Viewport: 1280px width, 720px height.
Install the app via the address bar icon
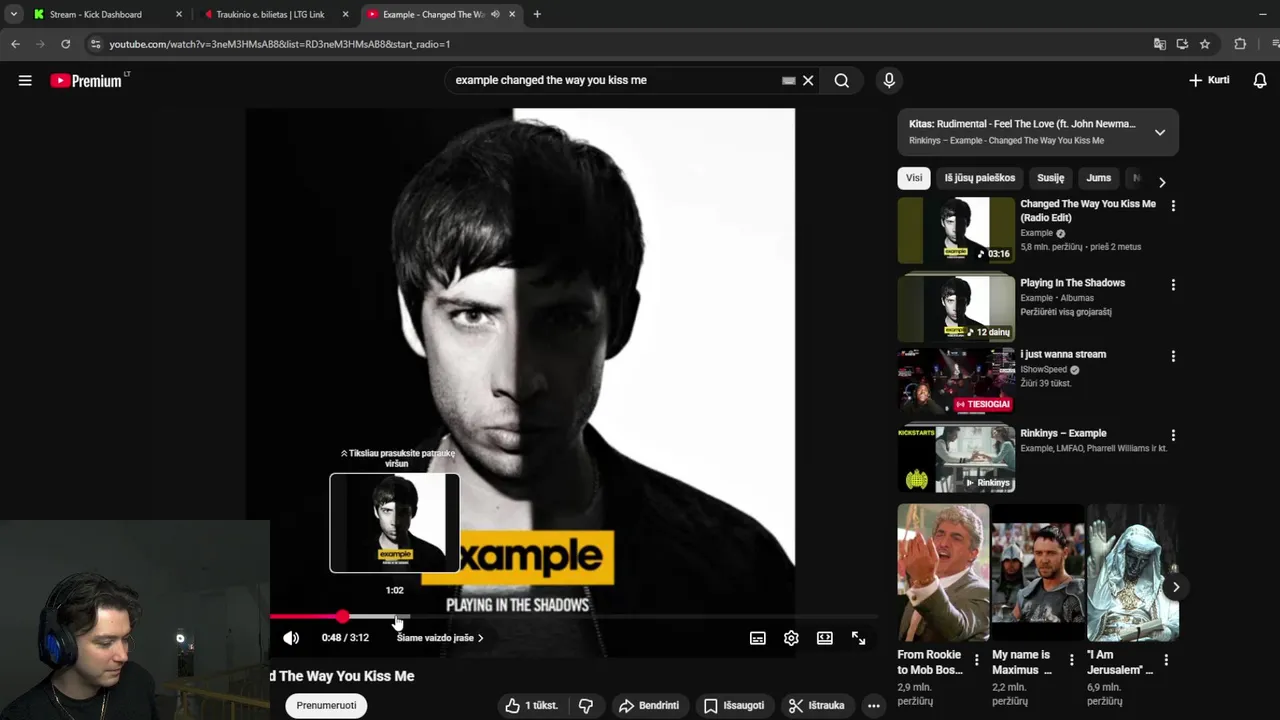coord(1182,44)
